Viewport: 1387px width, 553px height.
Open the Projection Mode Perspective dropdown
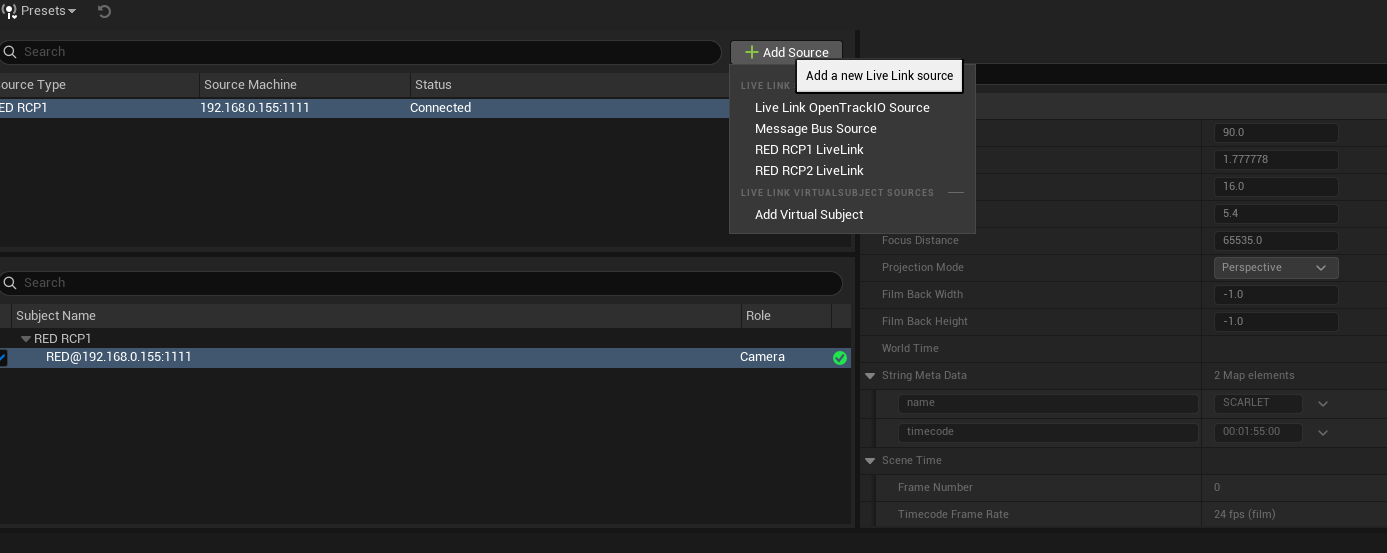tap(1275, 268)
